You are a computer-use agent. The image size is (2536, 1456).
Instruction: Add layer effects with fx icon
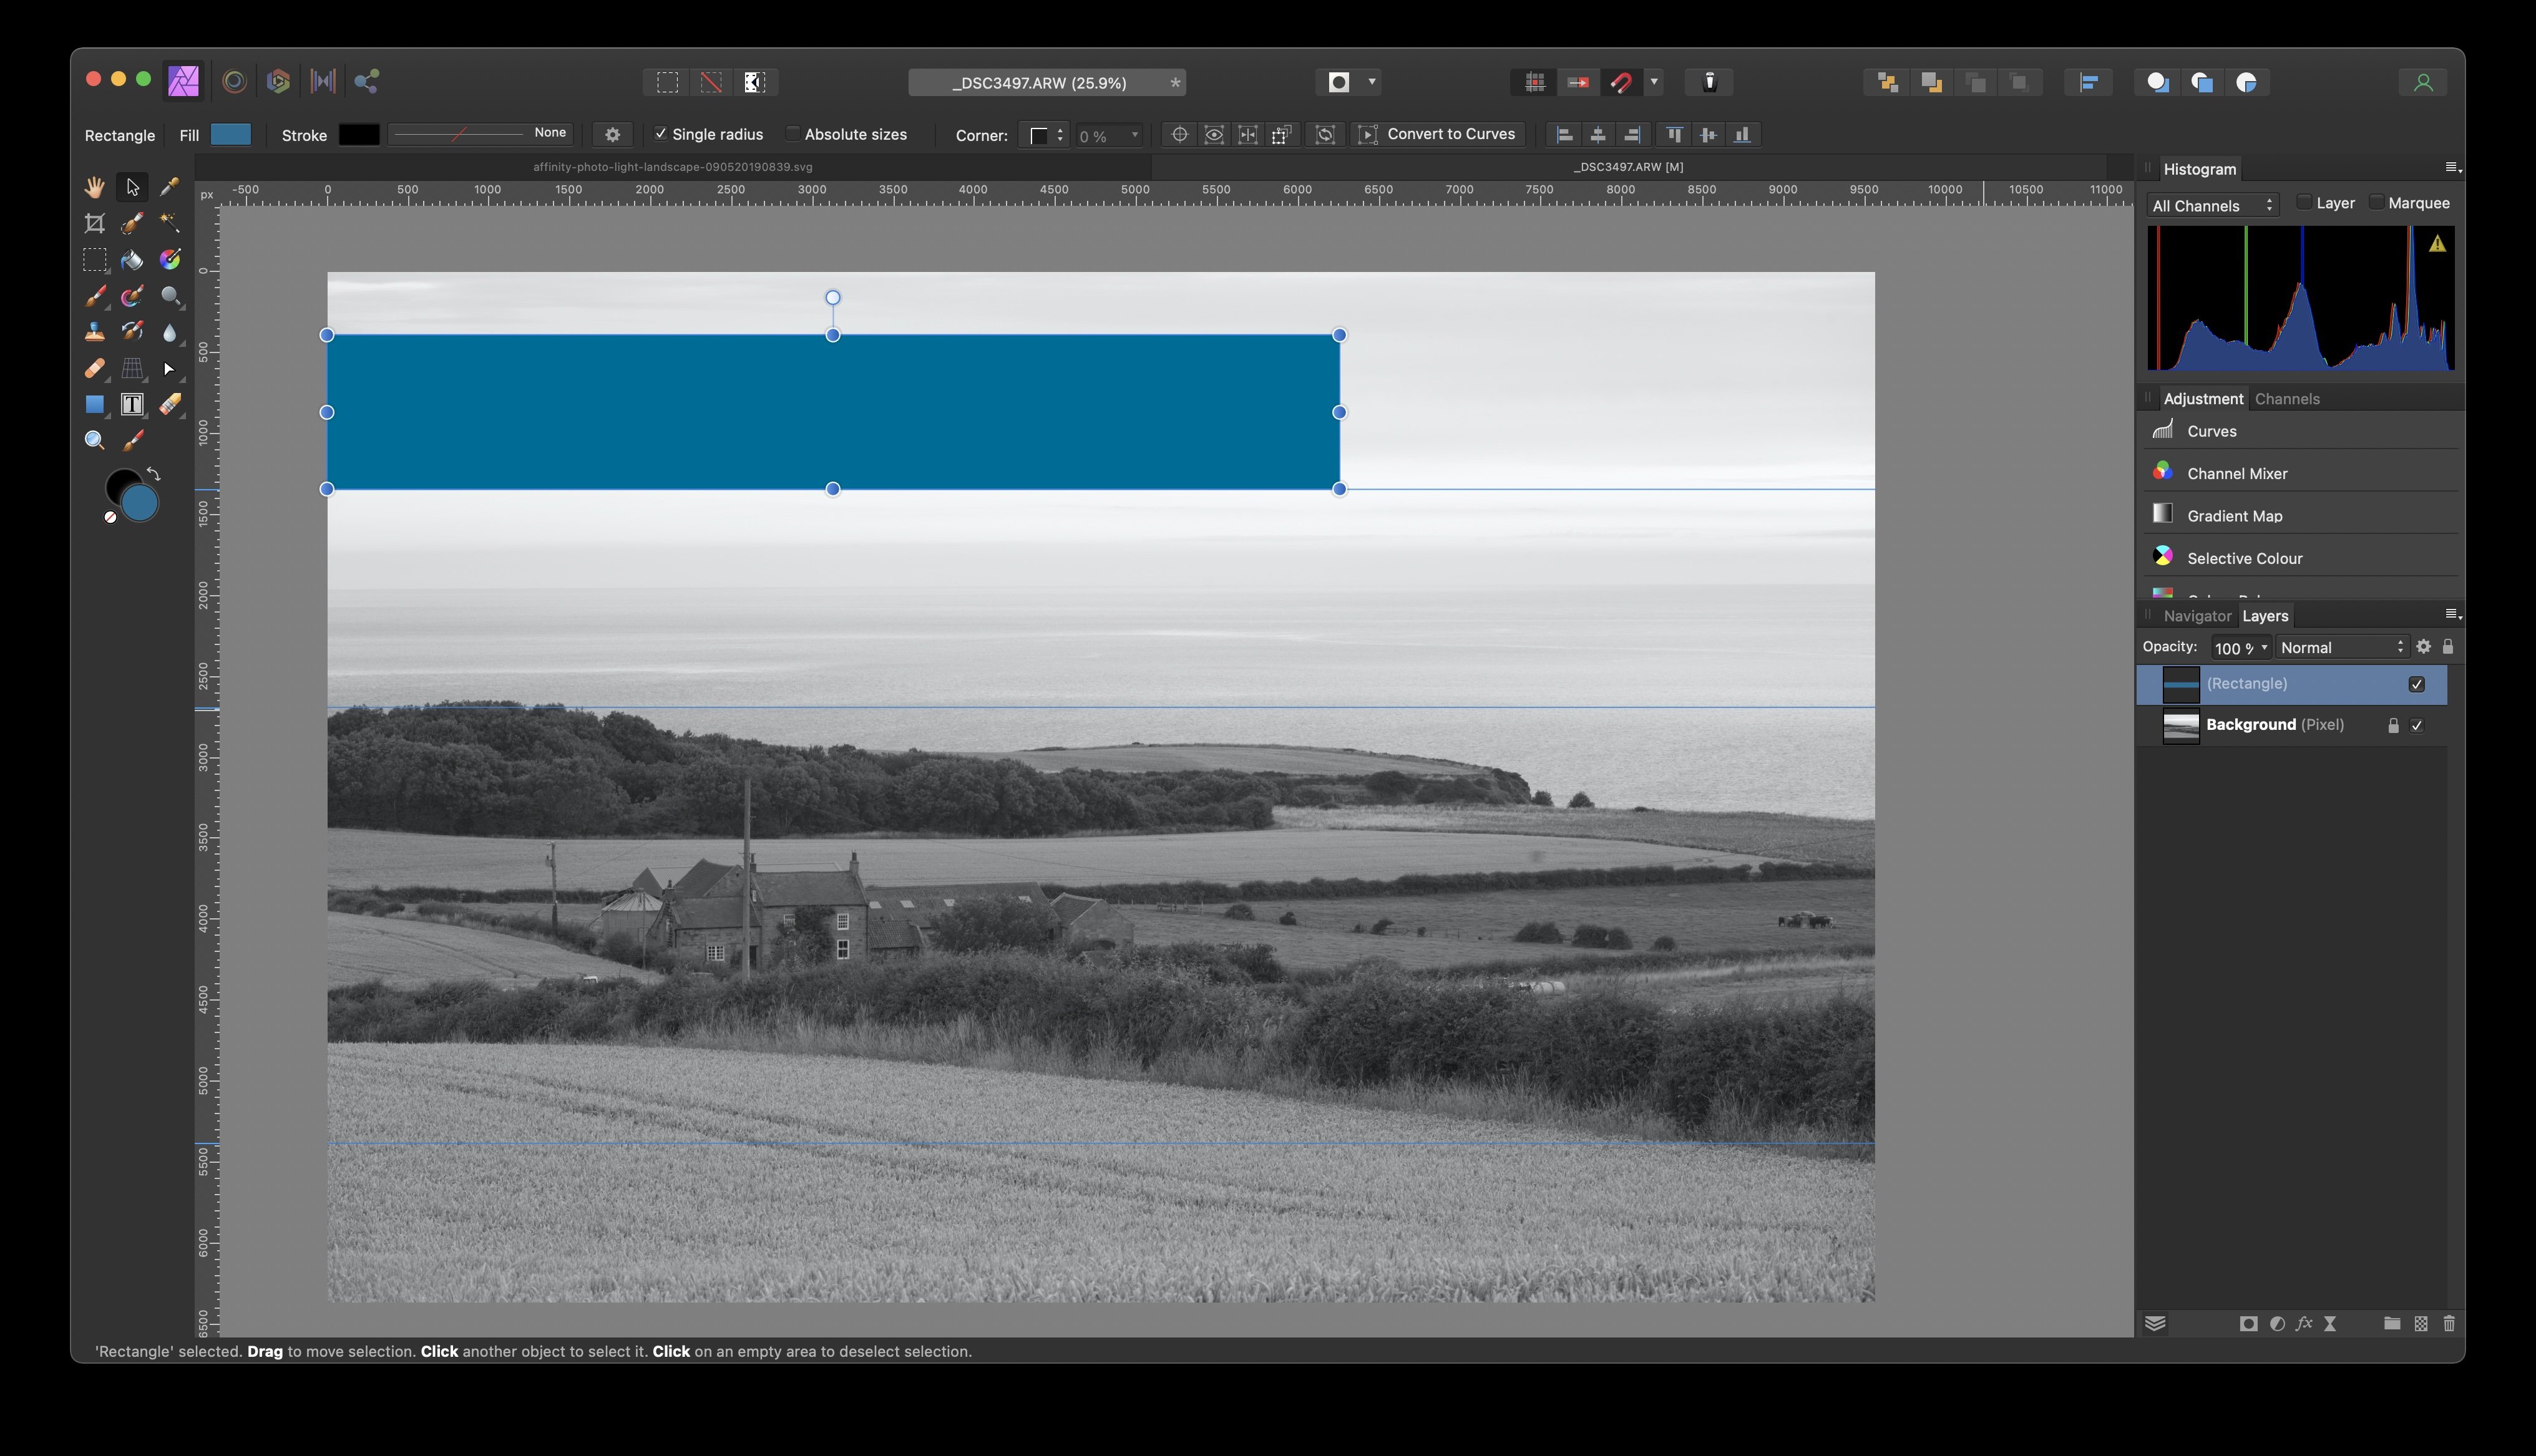[x=2304, y=1323]
